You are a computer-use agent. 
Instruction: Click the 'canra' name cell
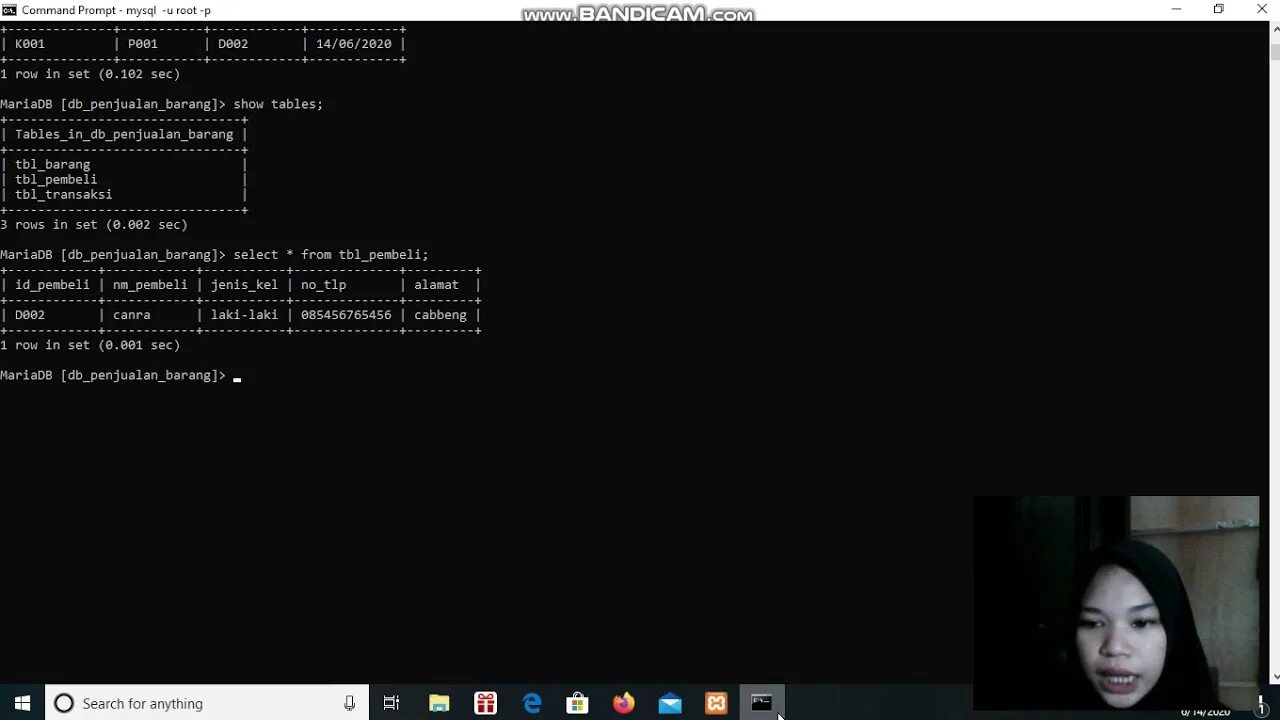(131, 314)
